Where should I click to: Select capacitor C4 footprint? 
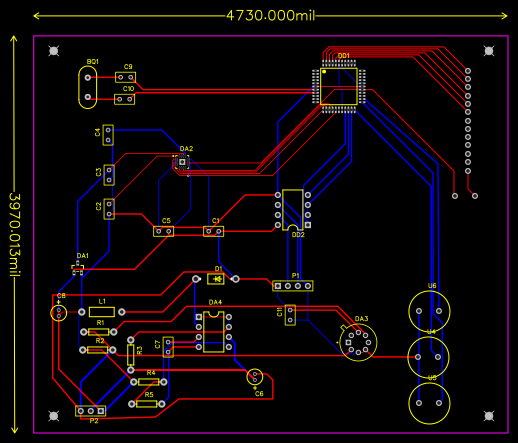click(108, 135)
